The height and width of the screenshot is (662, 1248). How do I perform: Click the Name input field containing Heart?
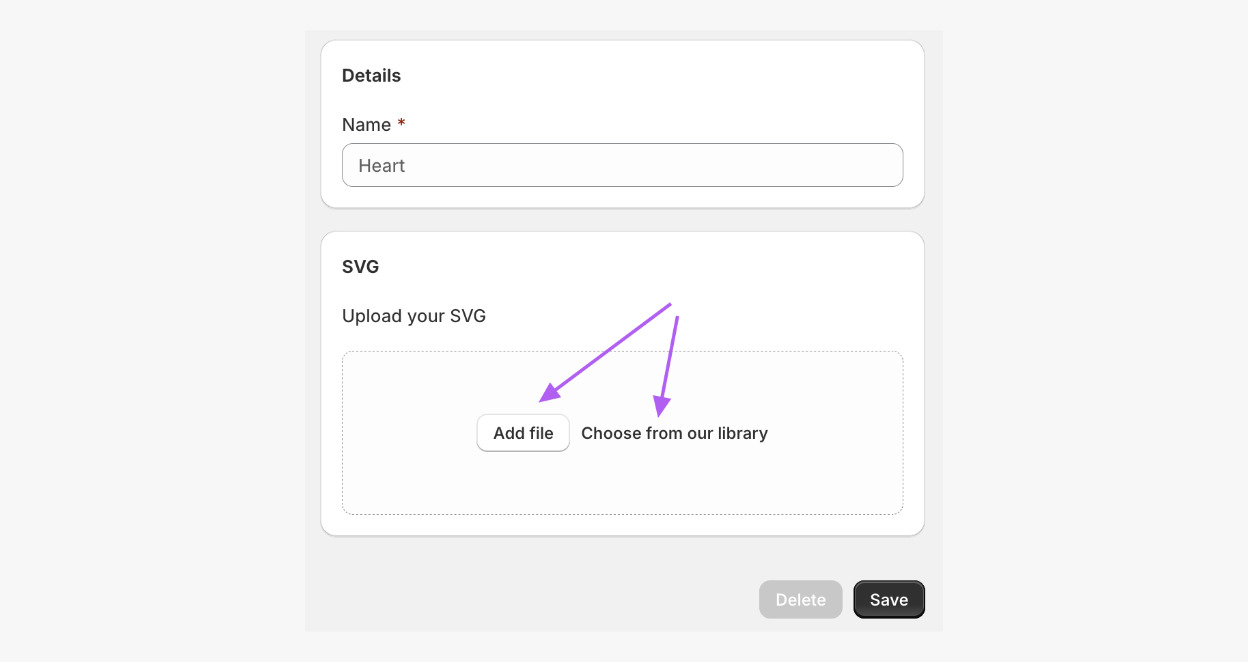coord(622,165)
